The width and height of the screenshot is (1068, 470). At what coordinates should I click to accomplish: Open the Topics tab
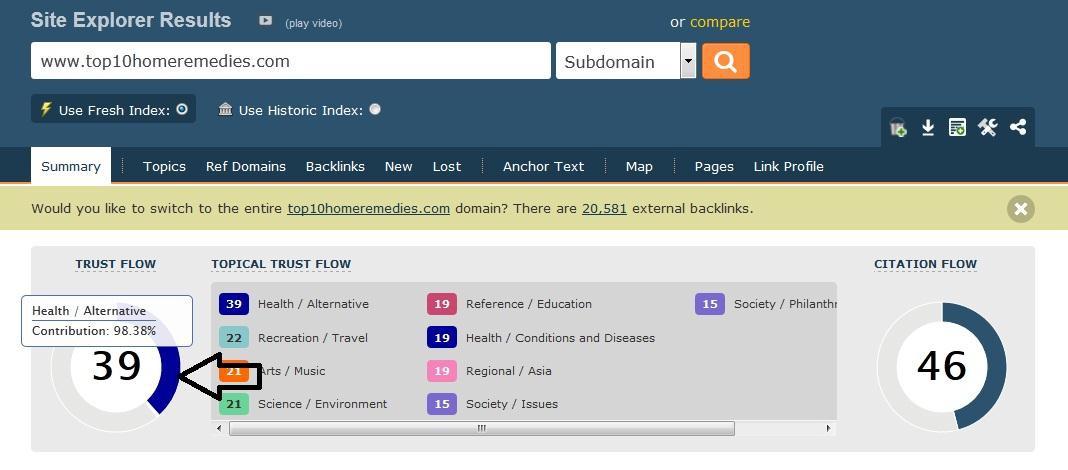pyautogui.click(x=164, y=166)
